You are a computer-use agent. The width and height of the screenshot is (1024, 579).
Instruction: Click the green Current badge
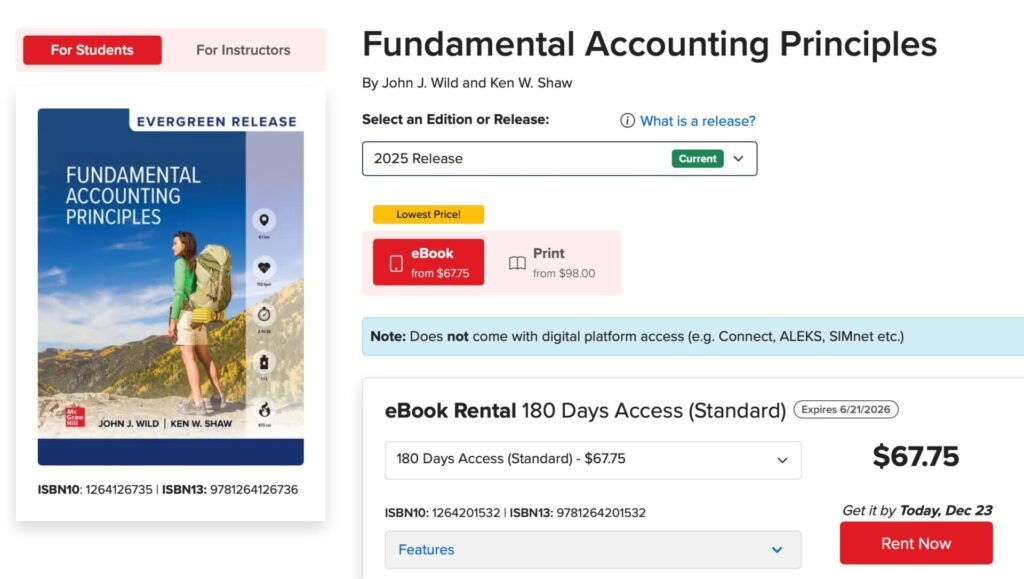click(697, 159)
